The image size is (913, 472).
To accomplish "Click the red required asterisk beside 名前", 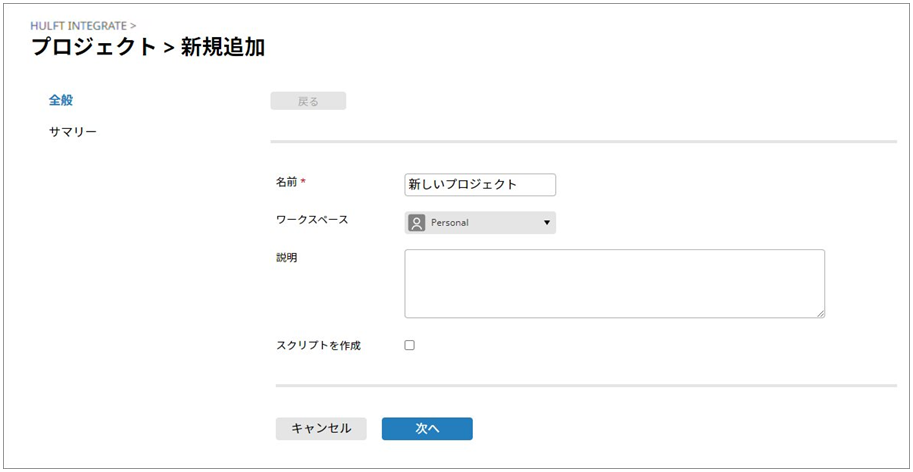I will coord(303,182).
